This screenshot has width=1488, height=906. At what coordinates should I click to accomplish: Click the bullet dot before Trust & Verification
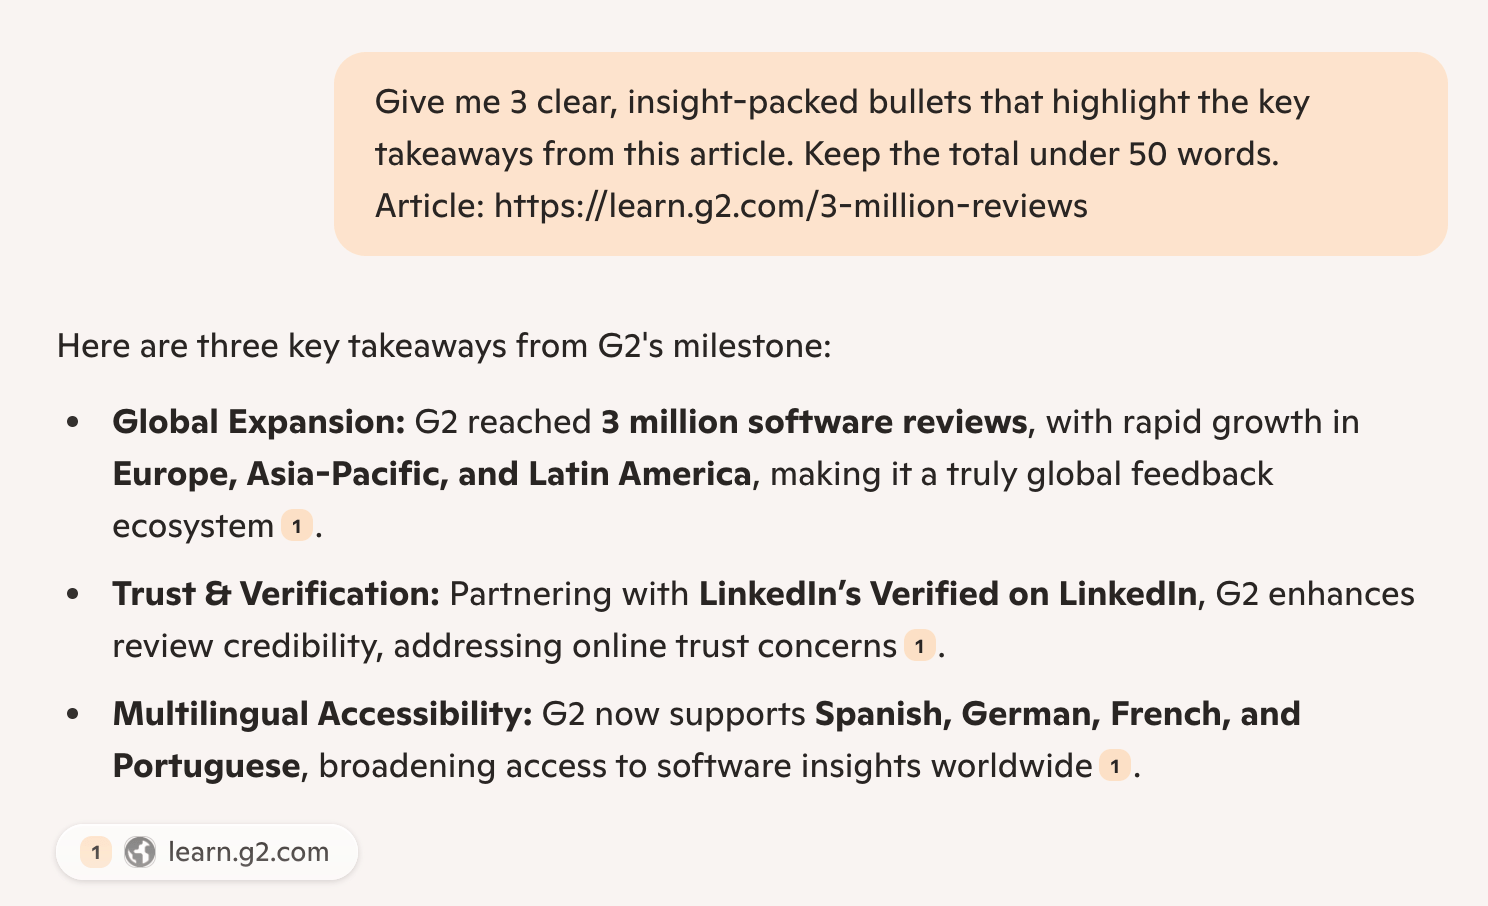click(73, 594)
